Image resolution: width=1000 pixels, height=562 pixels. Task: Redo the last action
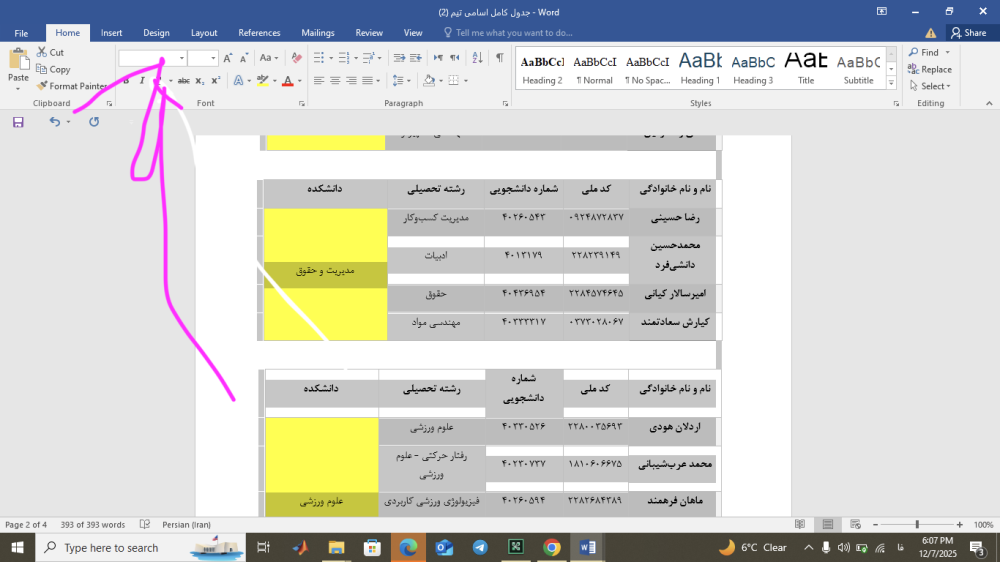point(94,122)
